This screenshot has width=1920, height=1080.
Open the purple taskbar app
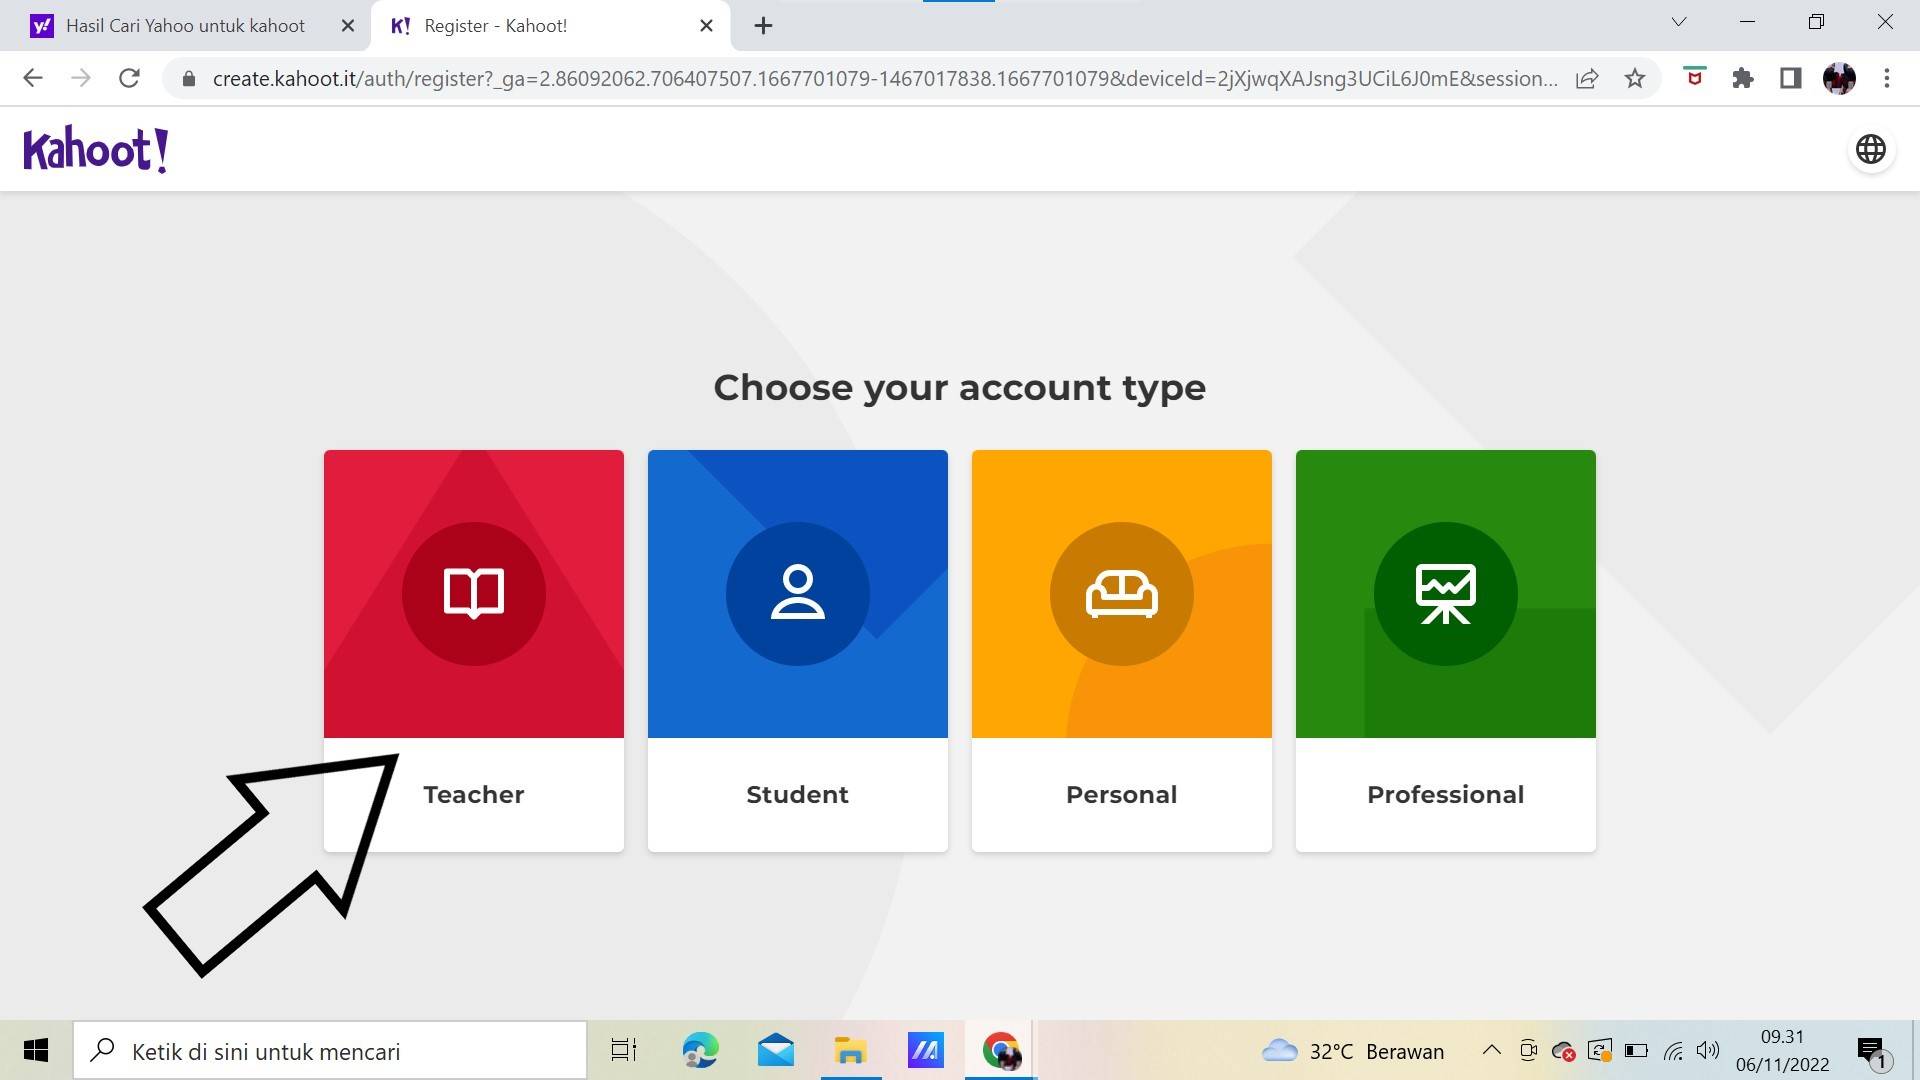[x=926, y=1051]
